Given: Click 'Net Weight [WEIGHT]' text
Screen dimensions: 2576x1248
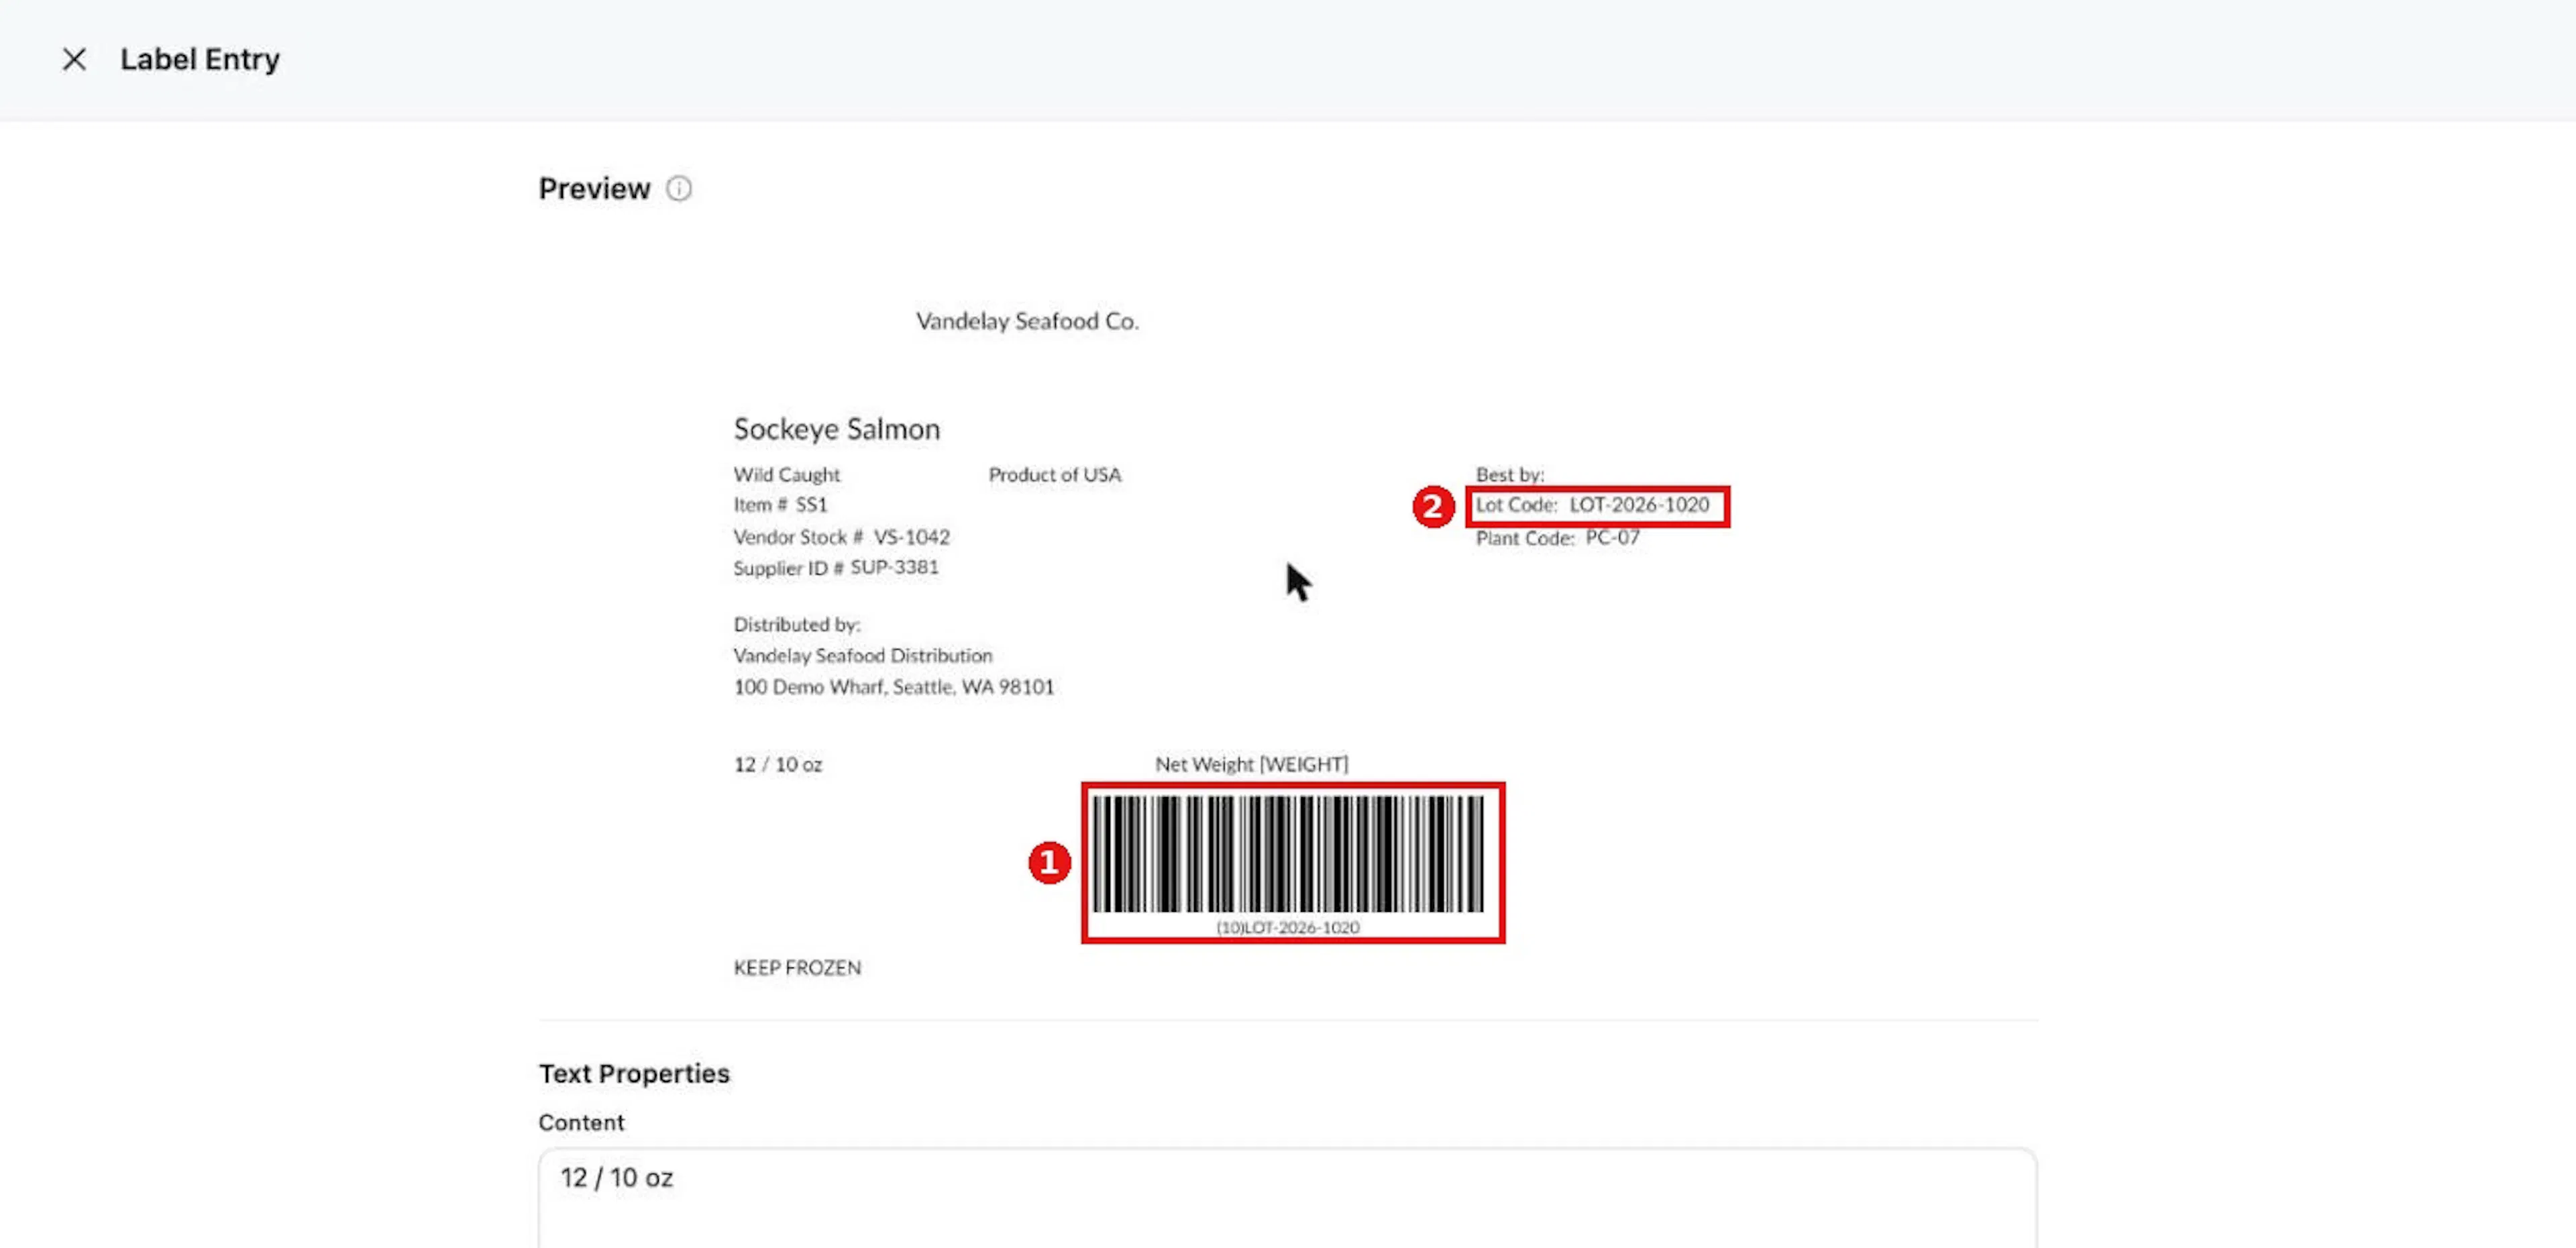Looking at the screenshot, I should pos(1251,765).
